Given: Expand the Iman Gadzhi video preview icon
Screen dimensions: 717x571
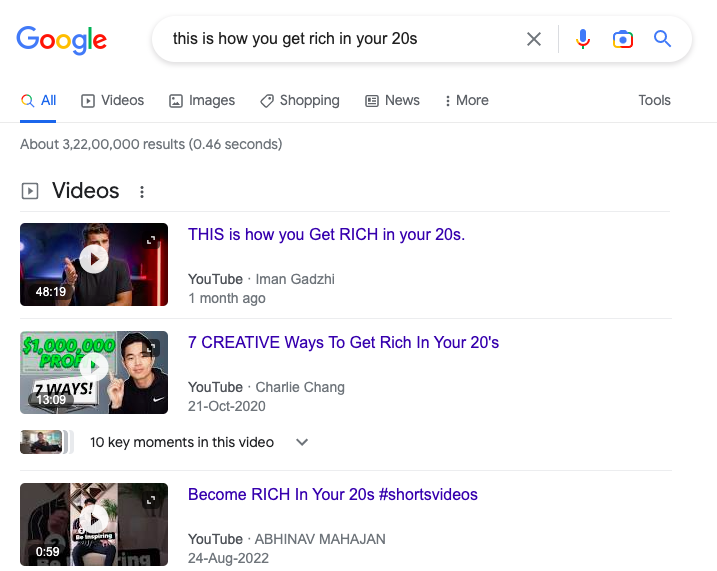Looking at the screenshot, I should tap(151, 240).
